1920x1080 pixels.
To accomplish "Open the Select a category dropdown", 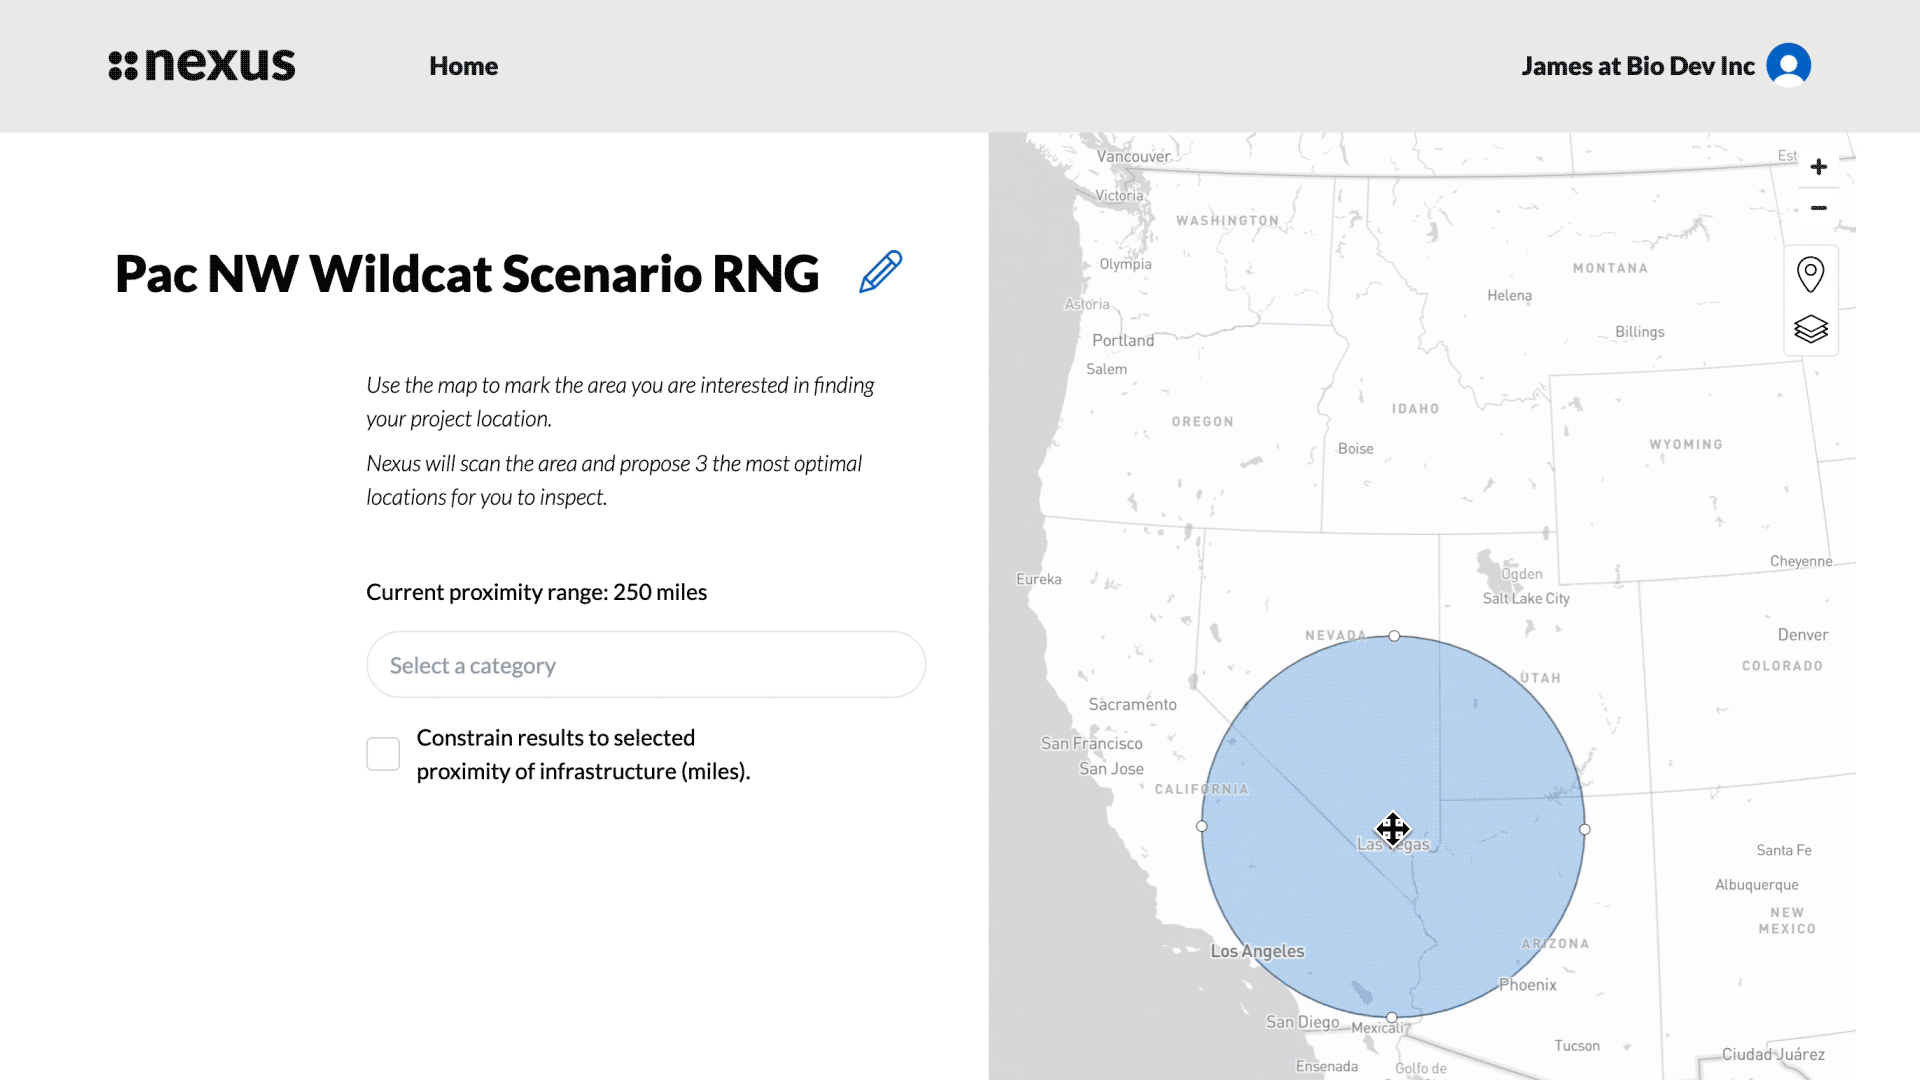I will pos(645,665).
